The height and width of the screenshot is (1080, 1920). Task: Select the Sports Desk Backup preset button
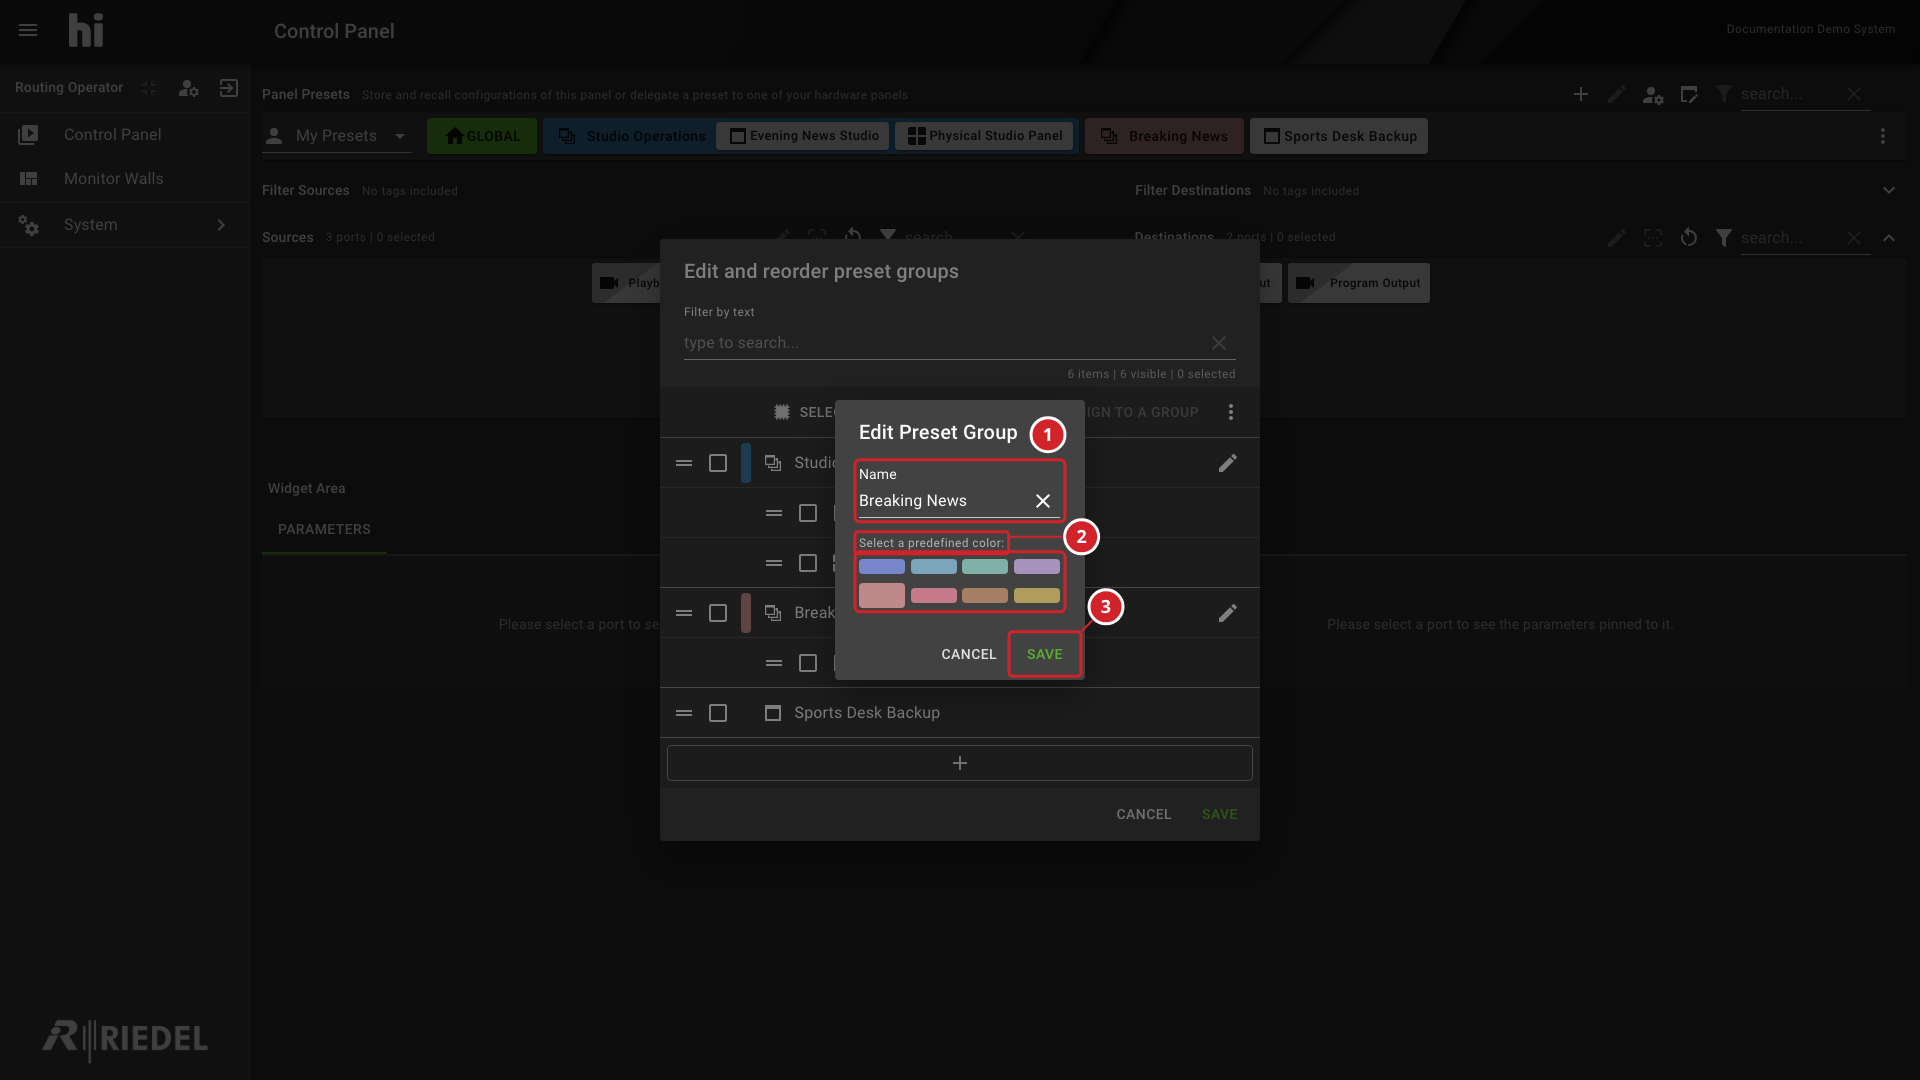click(1339, 136)
